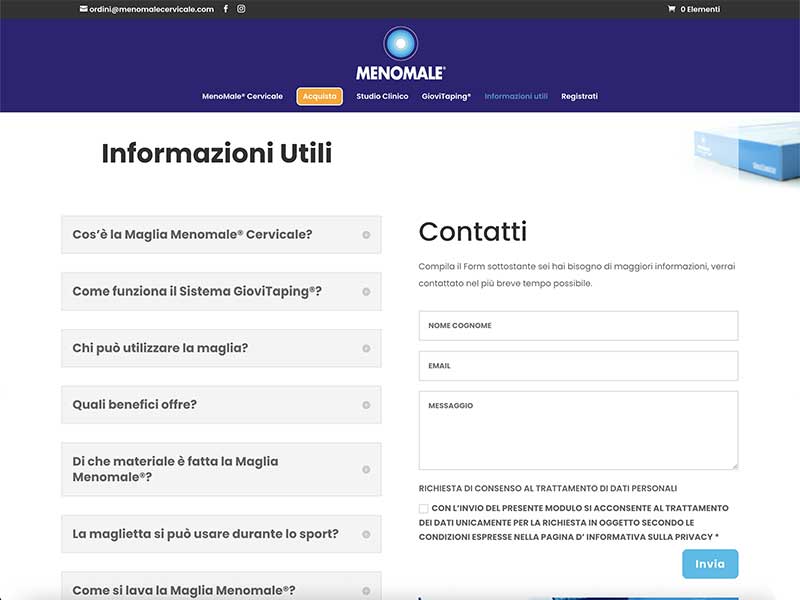
Task: Open the Registrati menu item
Action: click(579, 97)
